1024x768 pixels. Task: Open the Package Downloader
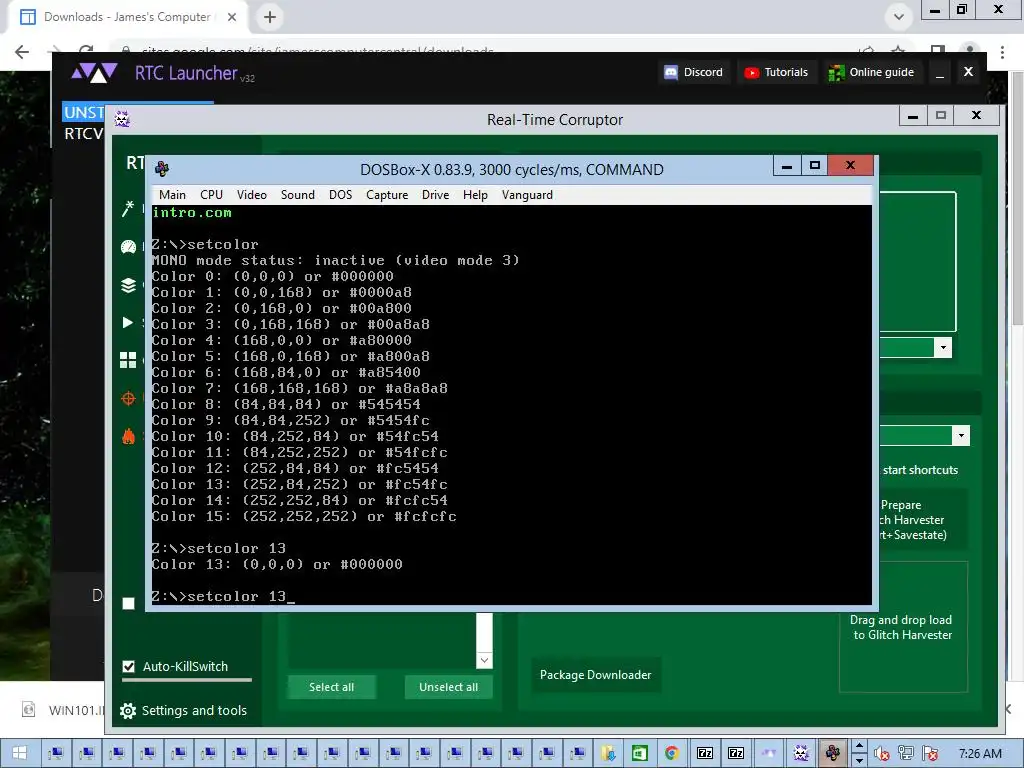[x=596, y=675]
